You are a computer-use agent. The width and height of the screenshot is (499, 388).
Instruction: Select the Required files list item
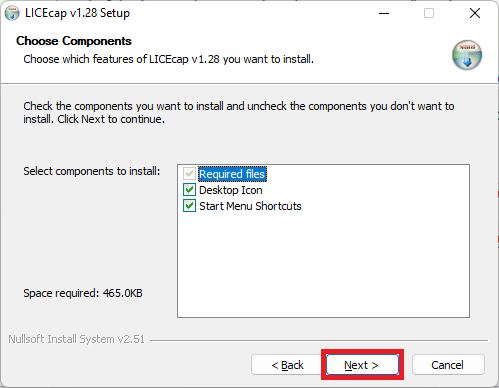232,174
